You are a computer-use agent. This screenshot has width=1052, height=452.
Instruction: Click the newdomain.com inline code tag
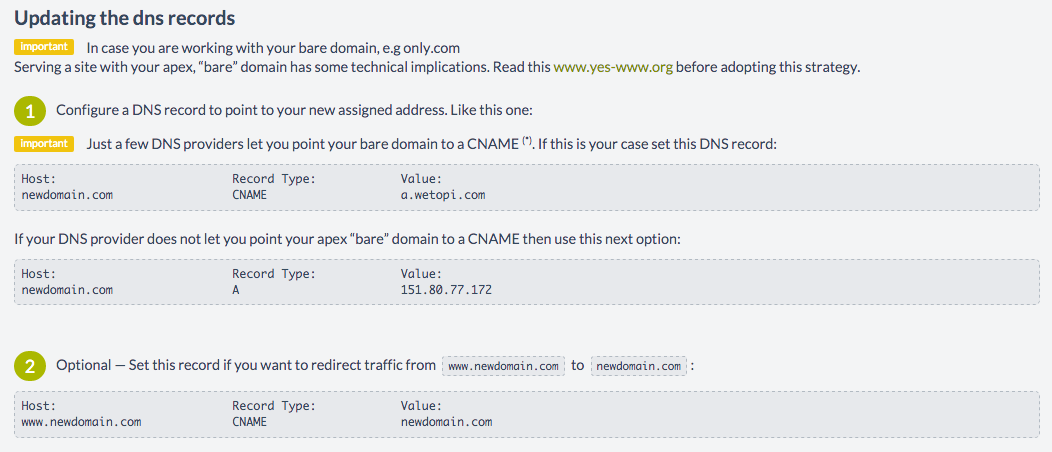639,366
